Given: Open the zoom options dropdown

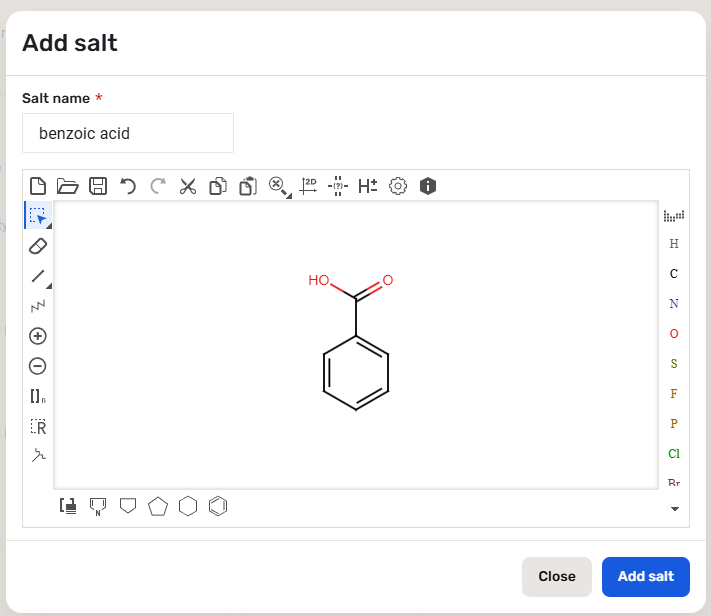Looking at the screenshot, I should coord(279,186).
